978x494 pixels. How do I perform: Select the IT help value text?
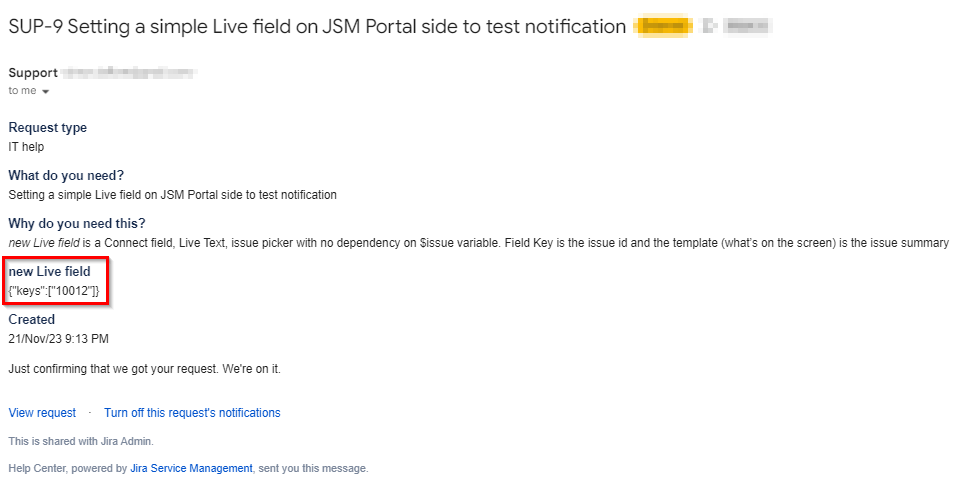[x=26, y=147]
